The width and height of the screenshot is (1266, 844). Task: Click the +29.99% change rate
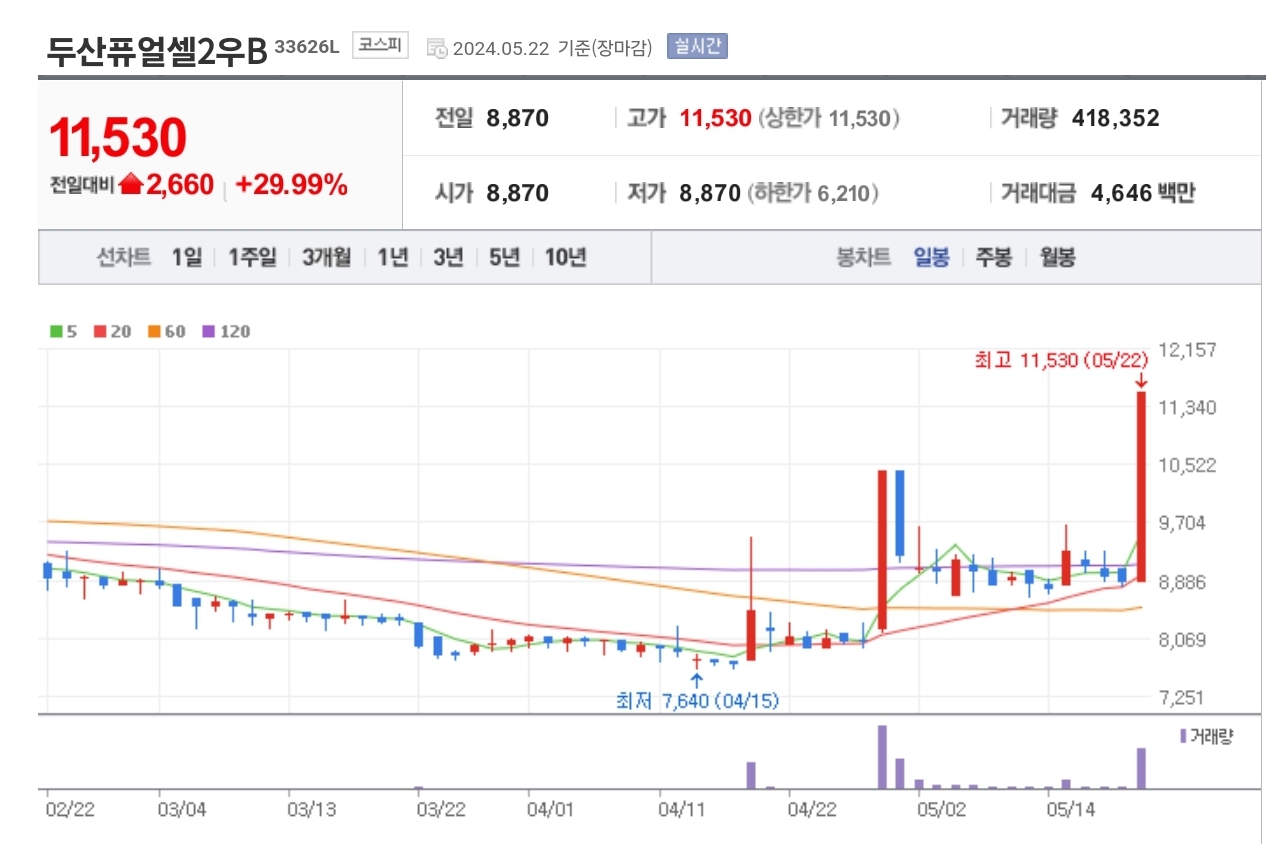pos(292,185)
